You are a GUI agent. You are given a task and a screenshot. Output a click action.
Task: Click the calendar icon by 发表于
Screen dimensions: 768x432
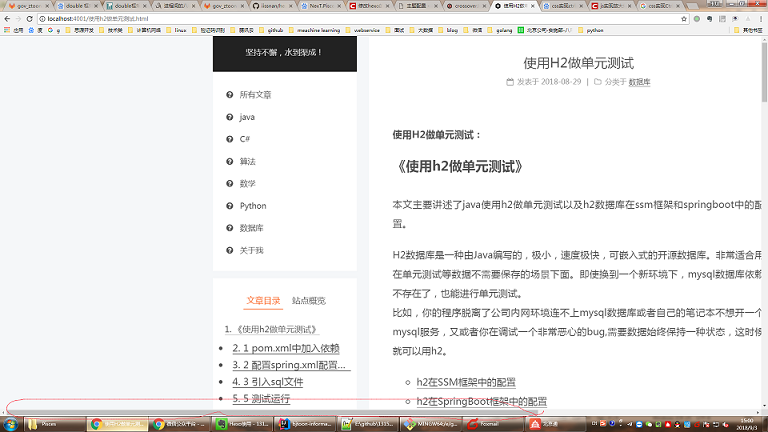pos(510,82)
